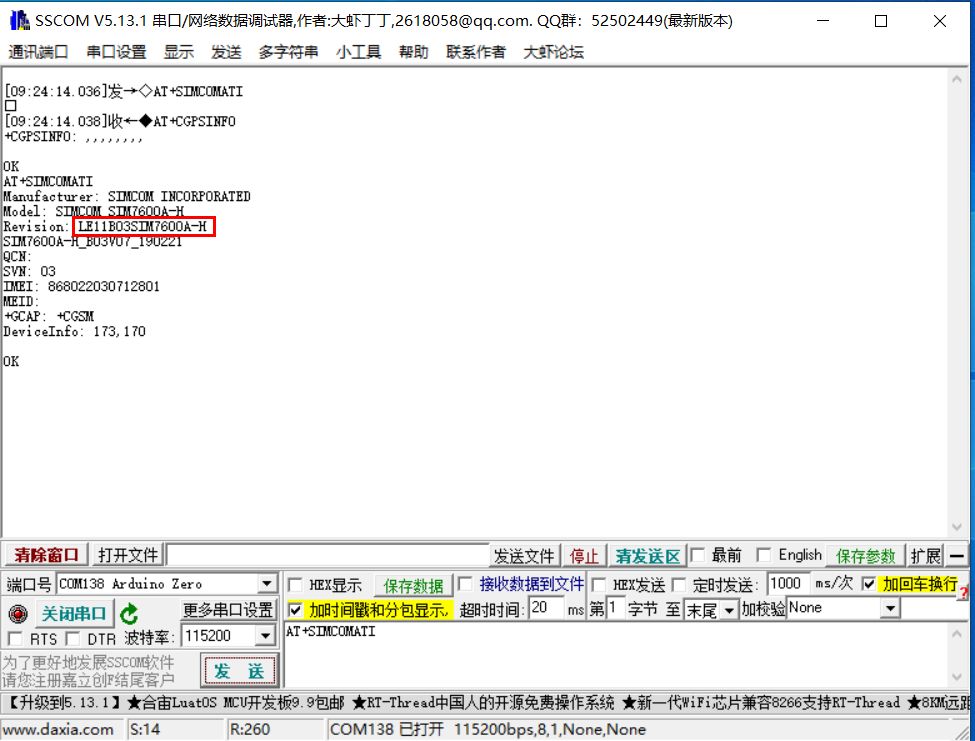Click the green refresh ports icon
Viewport: 975px width, 741px height.
click(x=129, y=614)
